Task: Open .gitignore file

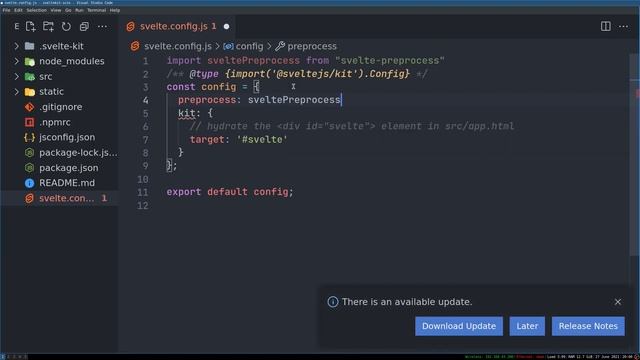Action: coord(61,107)
